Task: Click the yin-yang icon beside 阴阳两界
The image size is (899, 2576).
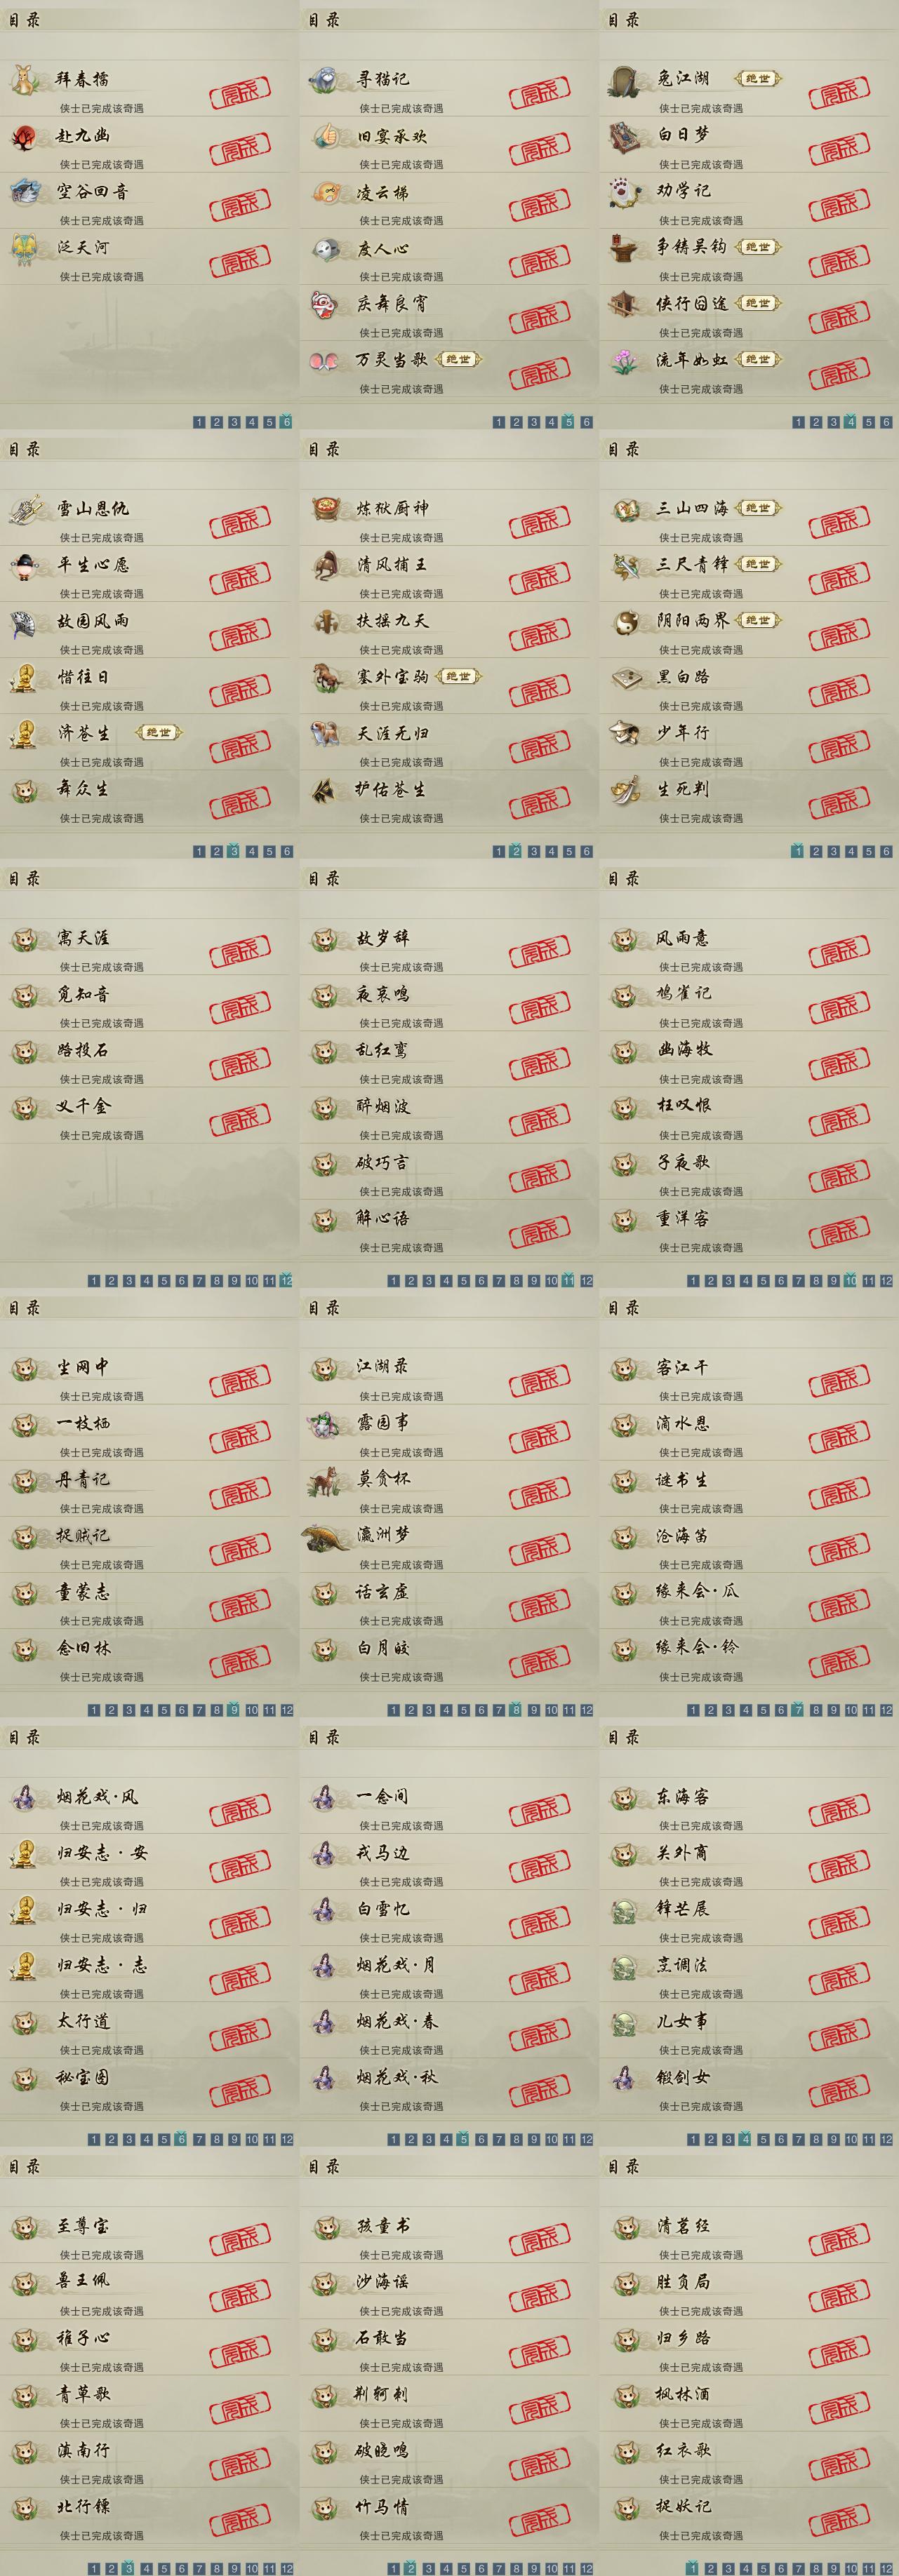Action: pyautogui.click(x=625, y=621)
